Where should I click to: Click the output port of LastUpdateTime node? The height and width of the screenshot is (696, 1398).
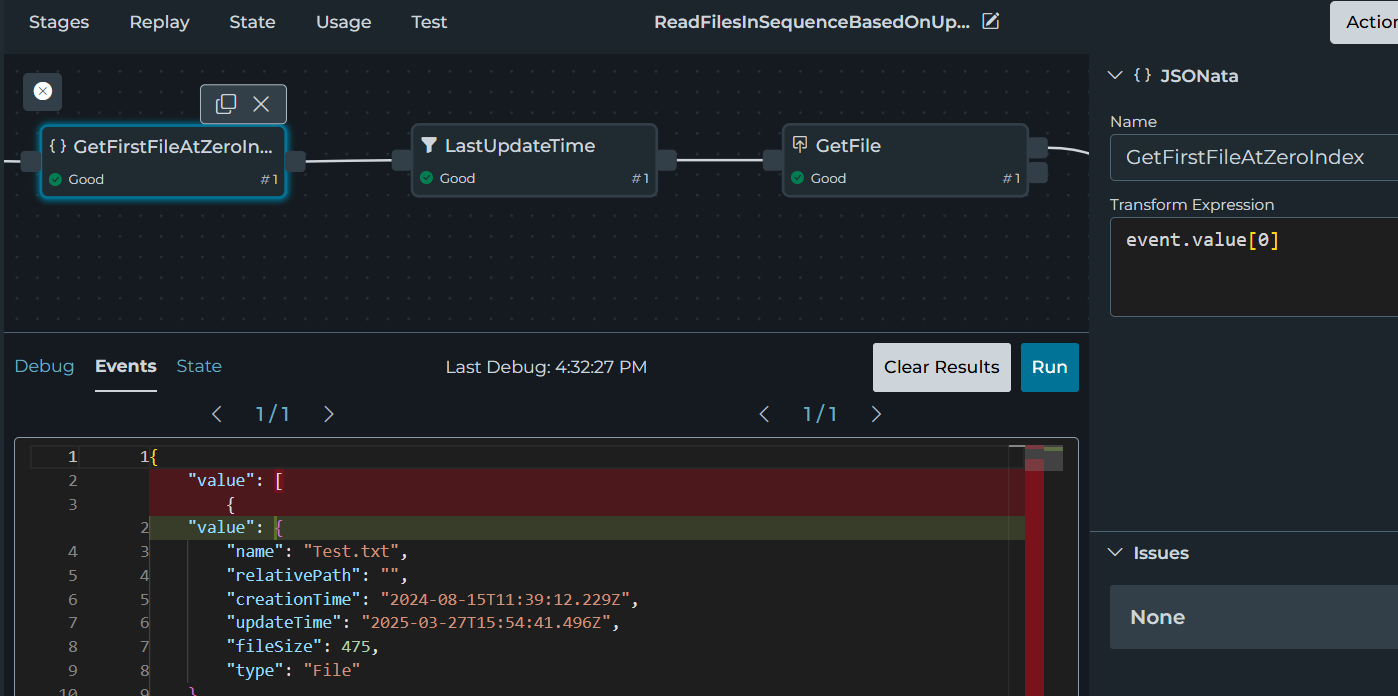[x=666, y=160]
